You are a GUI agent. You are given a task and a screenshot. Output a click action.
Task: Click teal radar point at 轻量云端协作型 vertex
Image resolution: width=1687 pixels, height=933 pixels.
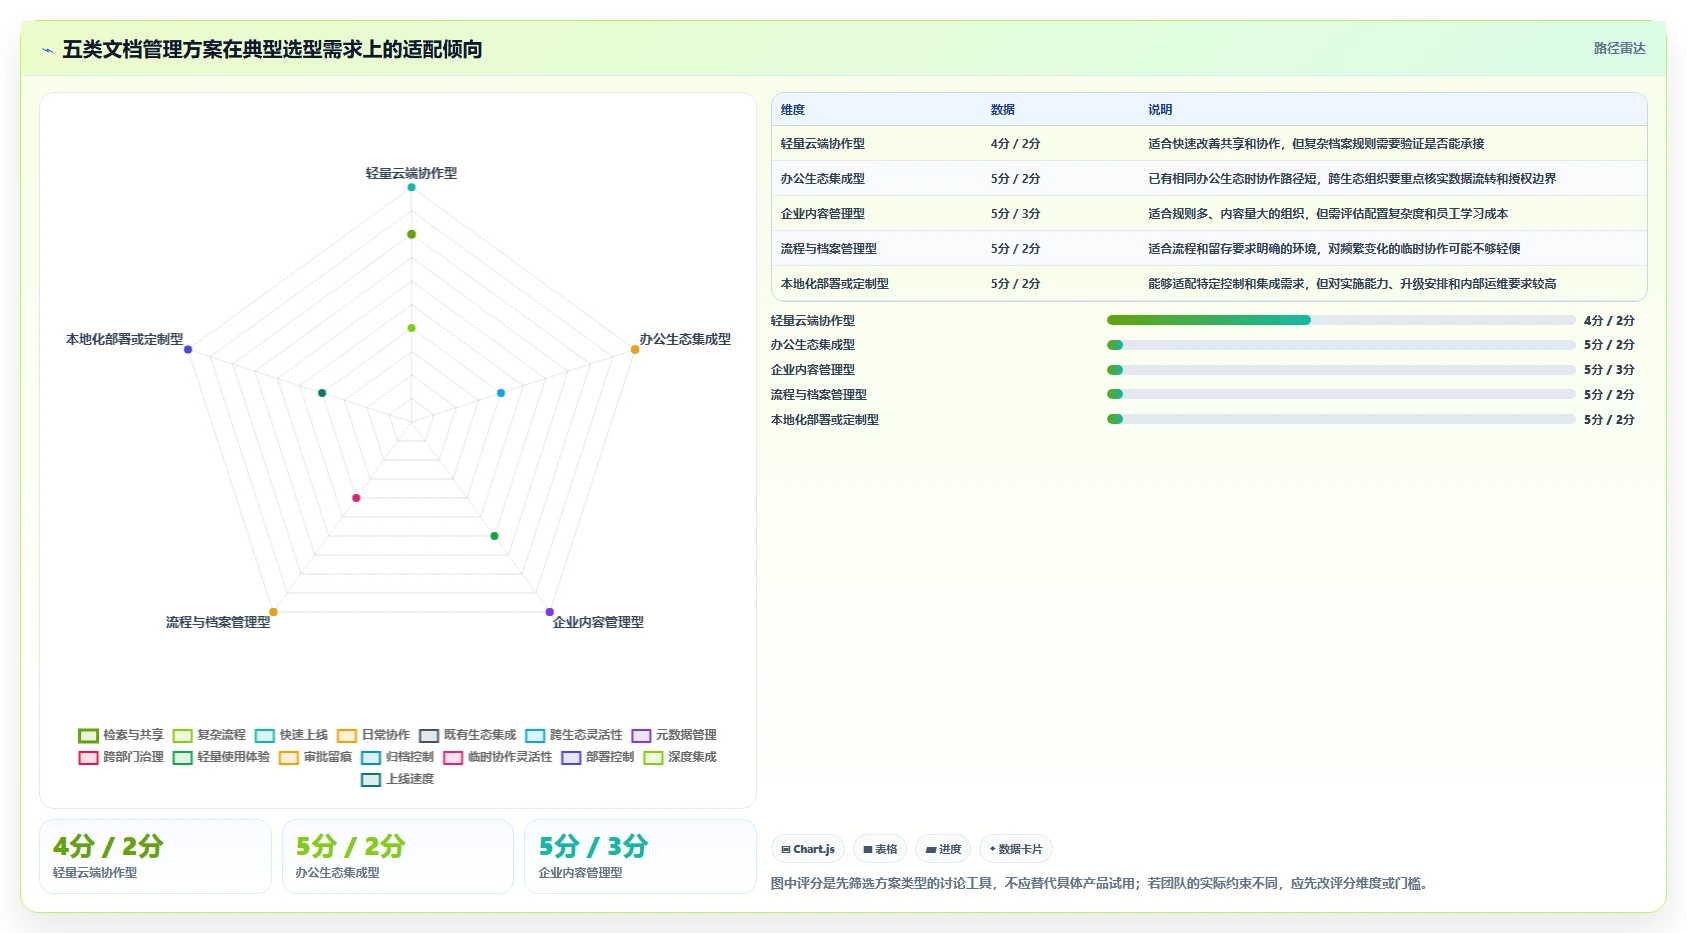click(411, 187)
